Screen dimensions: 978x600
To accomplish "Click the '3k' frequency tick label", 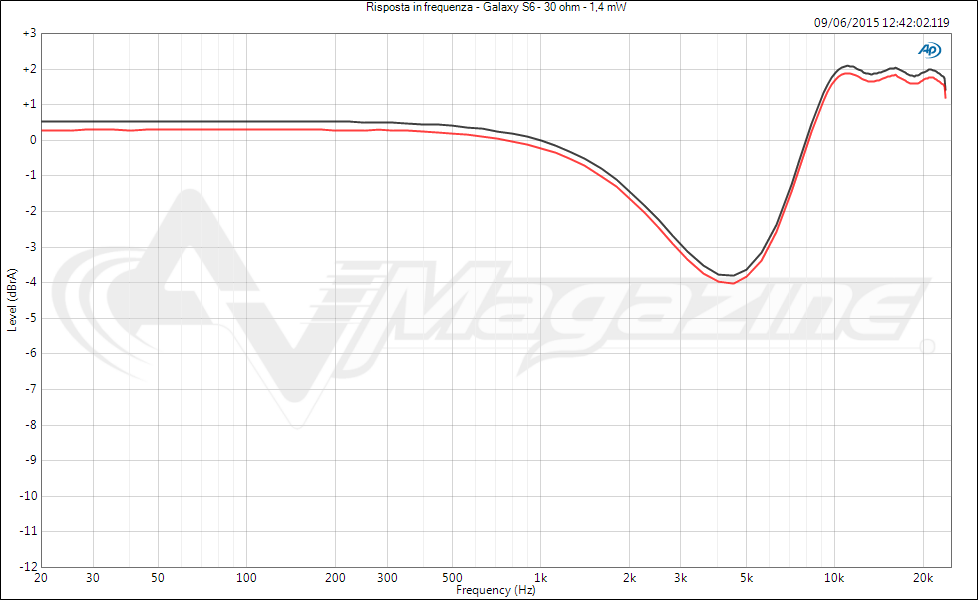I will (681, 578).
